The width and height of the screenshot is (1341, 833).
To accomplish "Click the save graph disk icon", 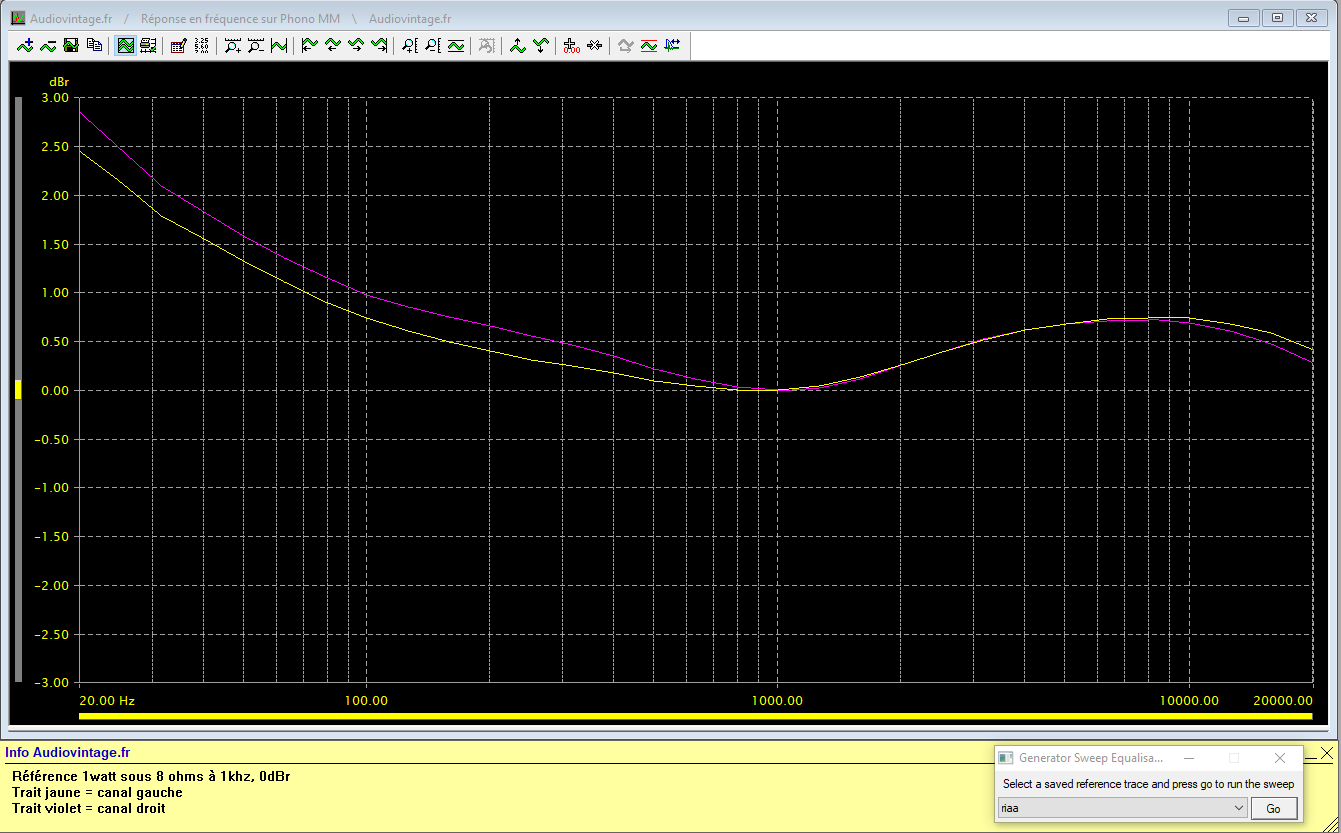I will pyautogui.click(x=71, y=45).
